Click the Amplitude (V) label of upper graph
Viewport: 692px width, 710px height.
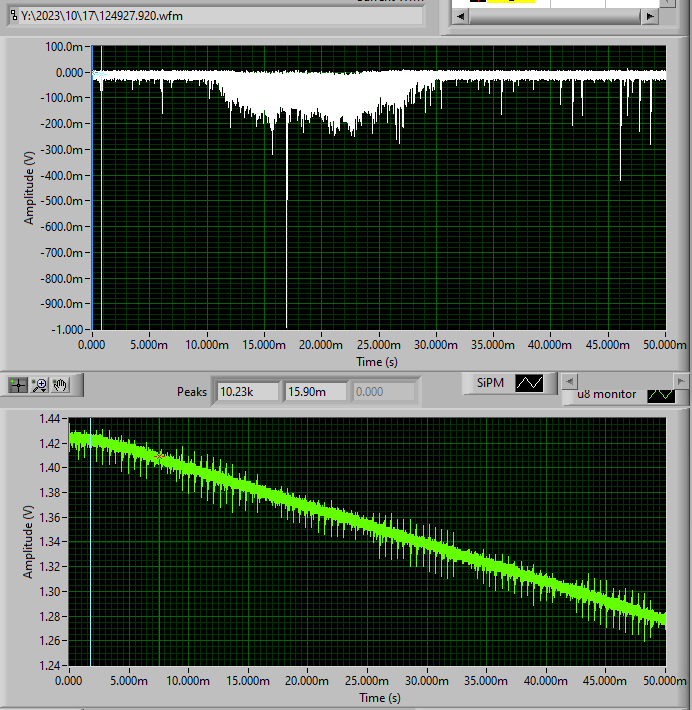point(29,188)
